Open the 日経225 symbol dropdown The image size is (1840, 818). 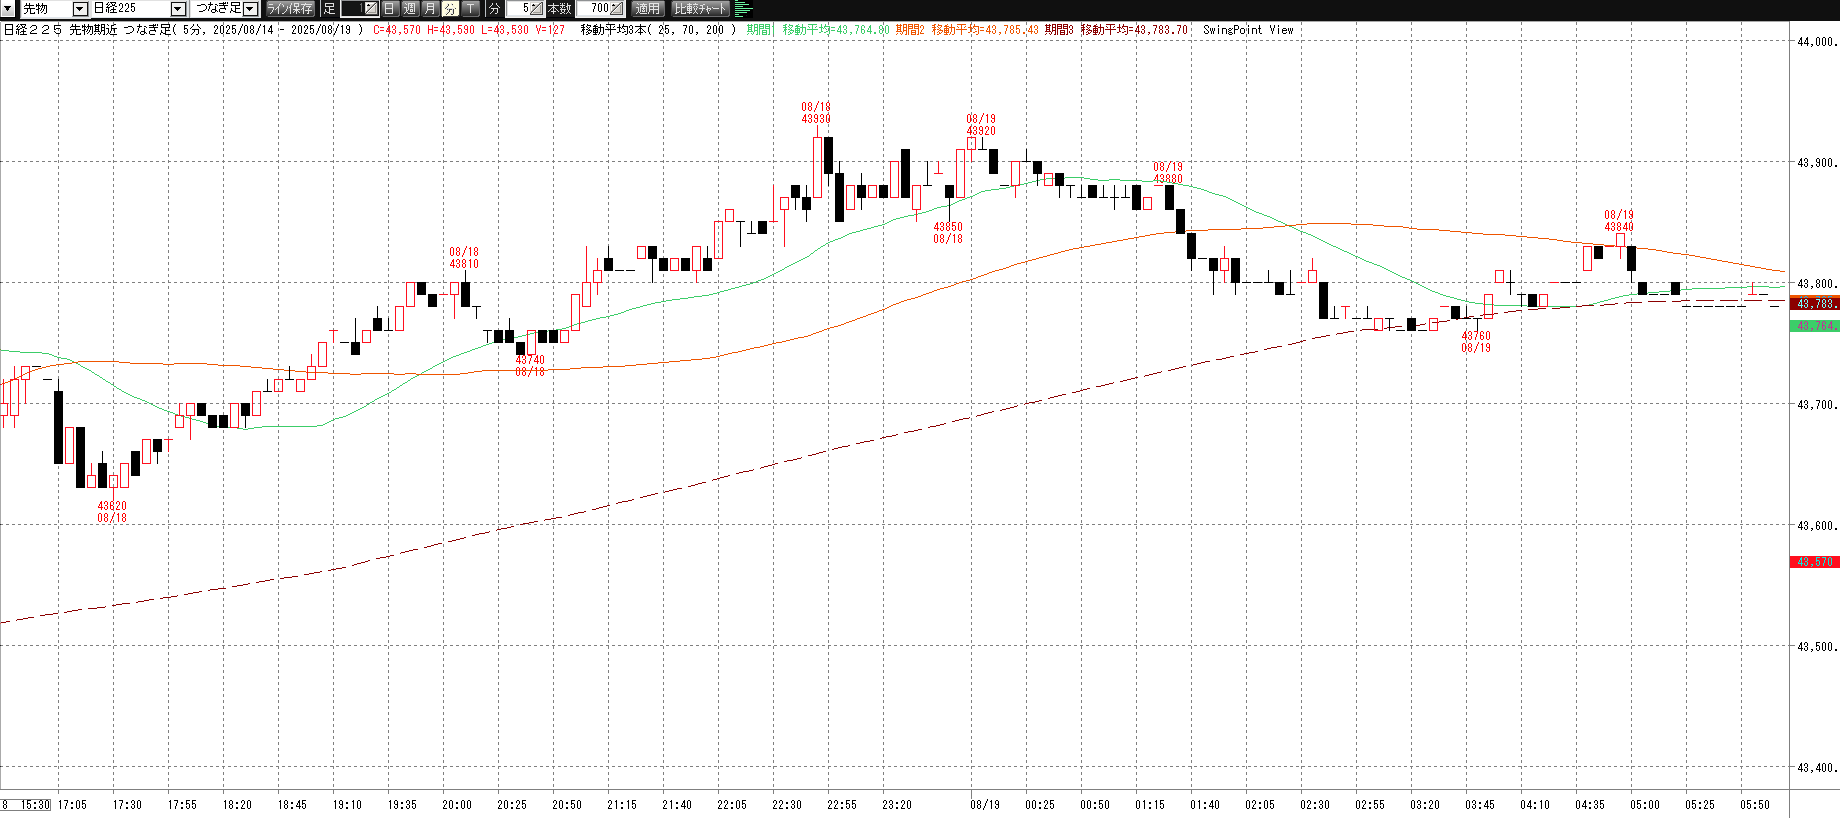pos(178,9)
